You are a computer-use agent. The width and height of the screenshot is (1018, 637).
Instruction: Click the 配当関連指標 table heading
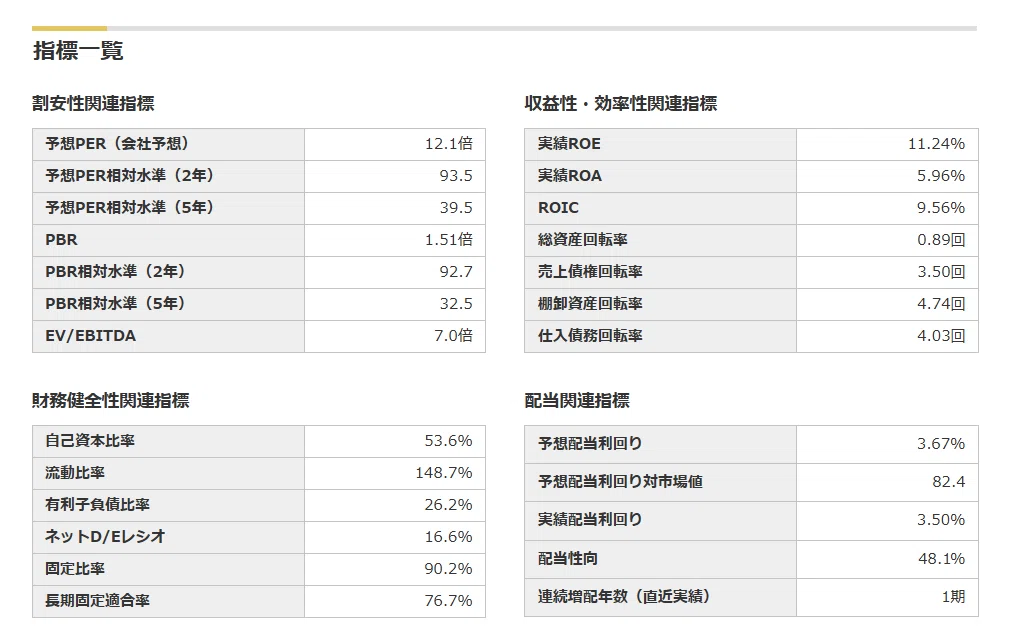[x=577, y=400]
